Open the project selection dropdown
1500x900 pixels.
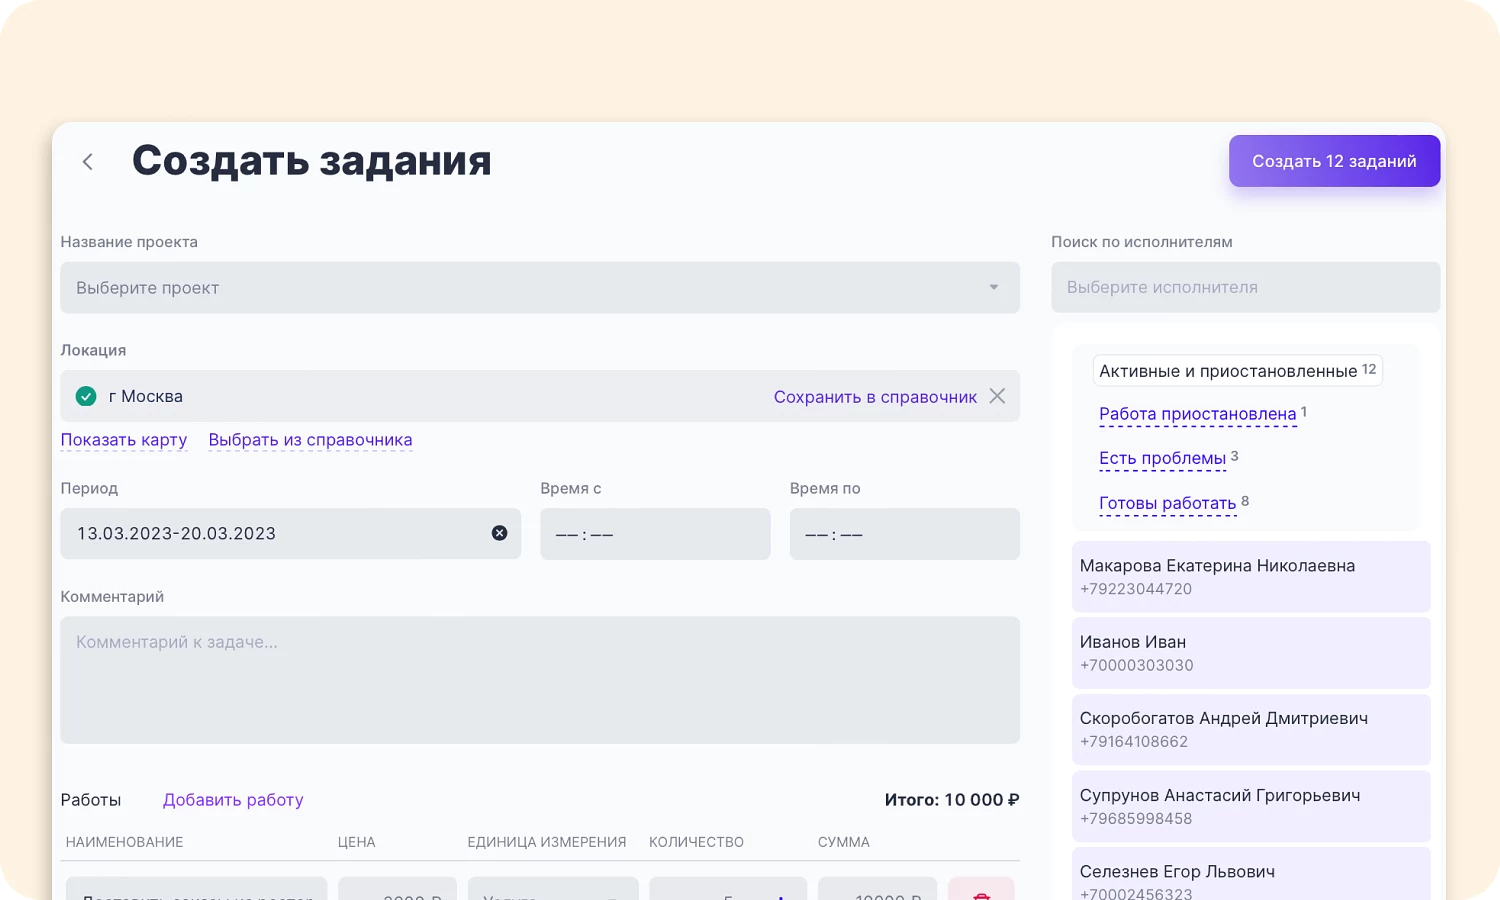(540, 288)
